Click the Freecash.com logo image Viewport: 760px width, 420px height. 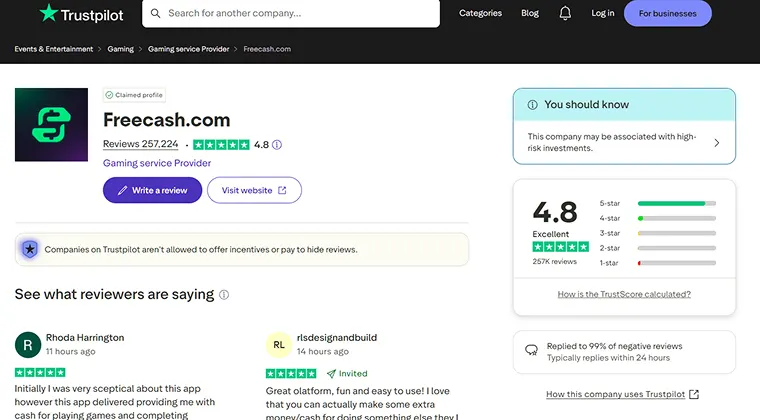pyautogui.click(x=51, y=124)
